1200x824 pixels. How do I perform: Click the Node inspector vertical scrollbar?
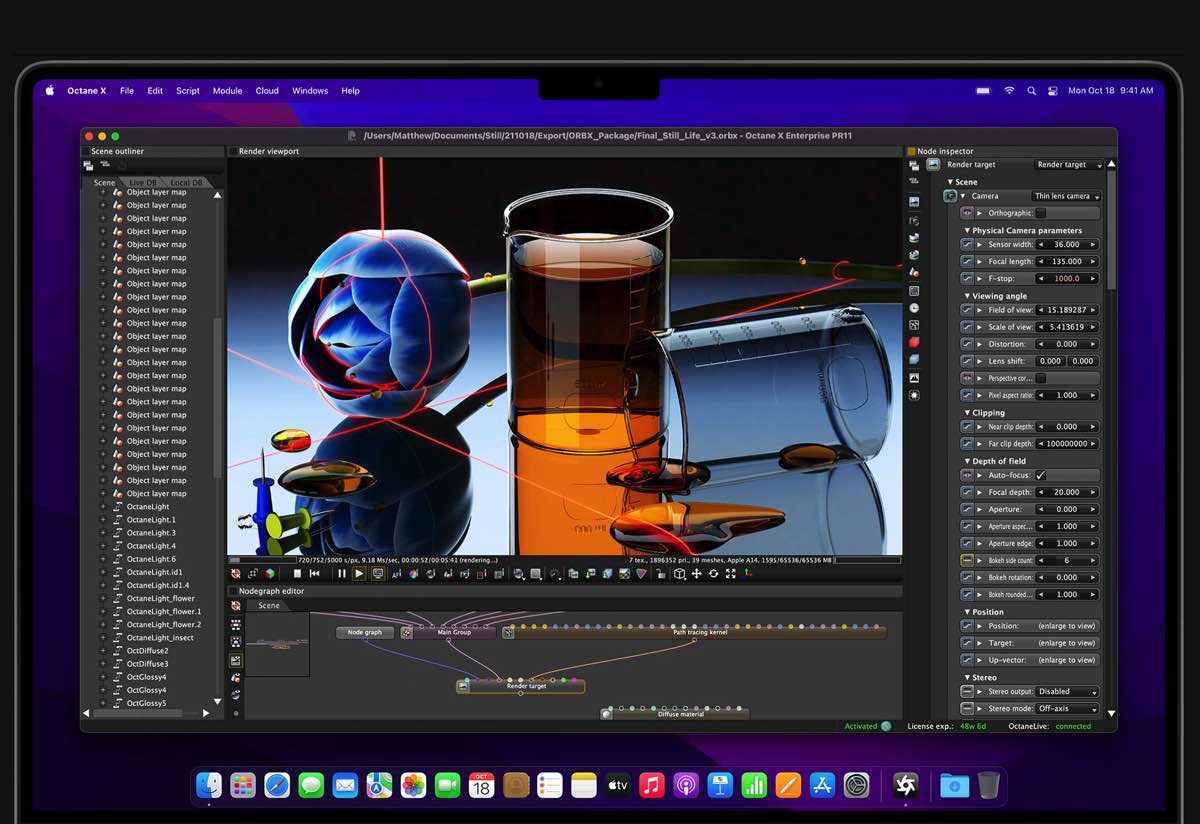click(1111, 230)
